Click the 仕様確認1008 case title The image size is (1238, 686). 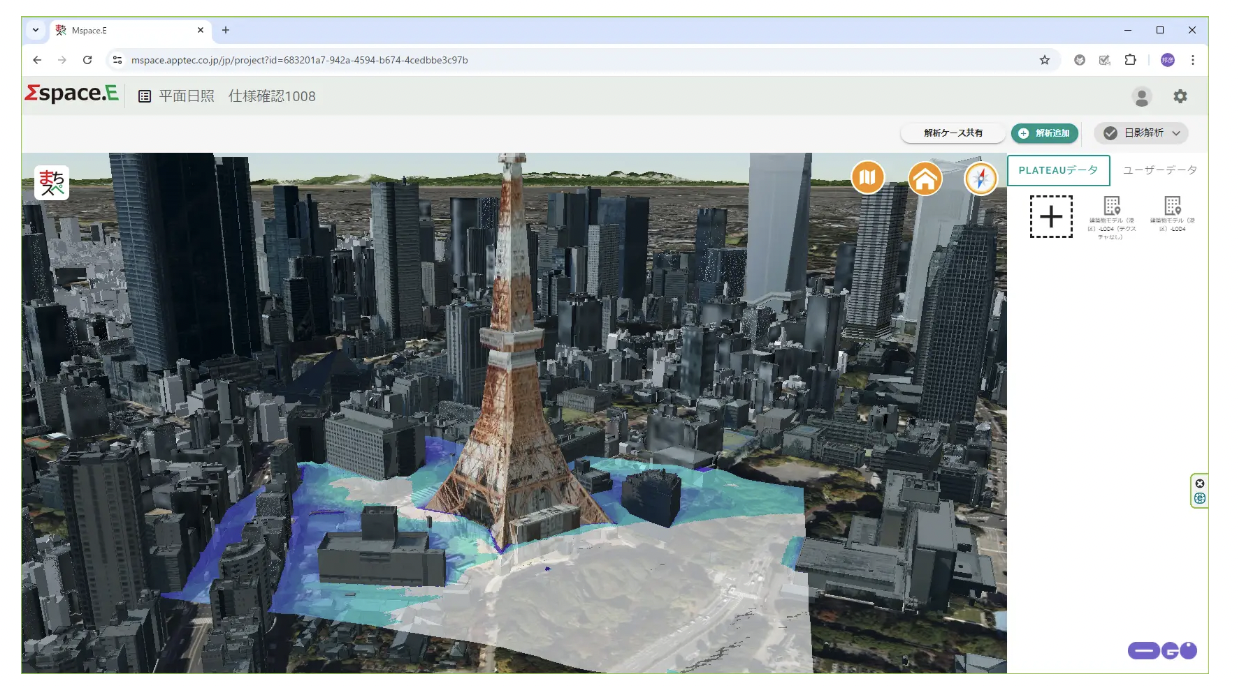[x=272, y=97]
